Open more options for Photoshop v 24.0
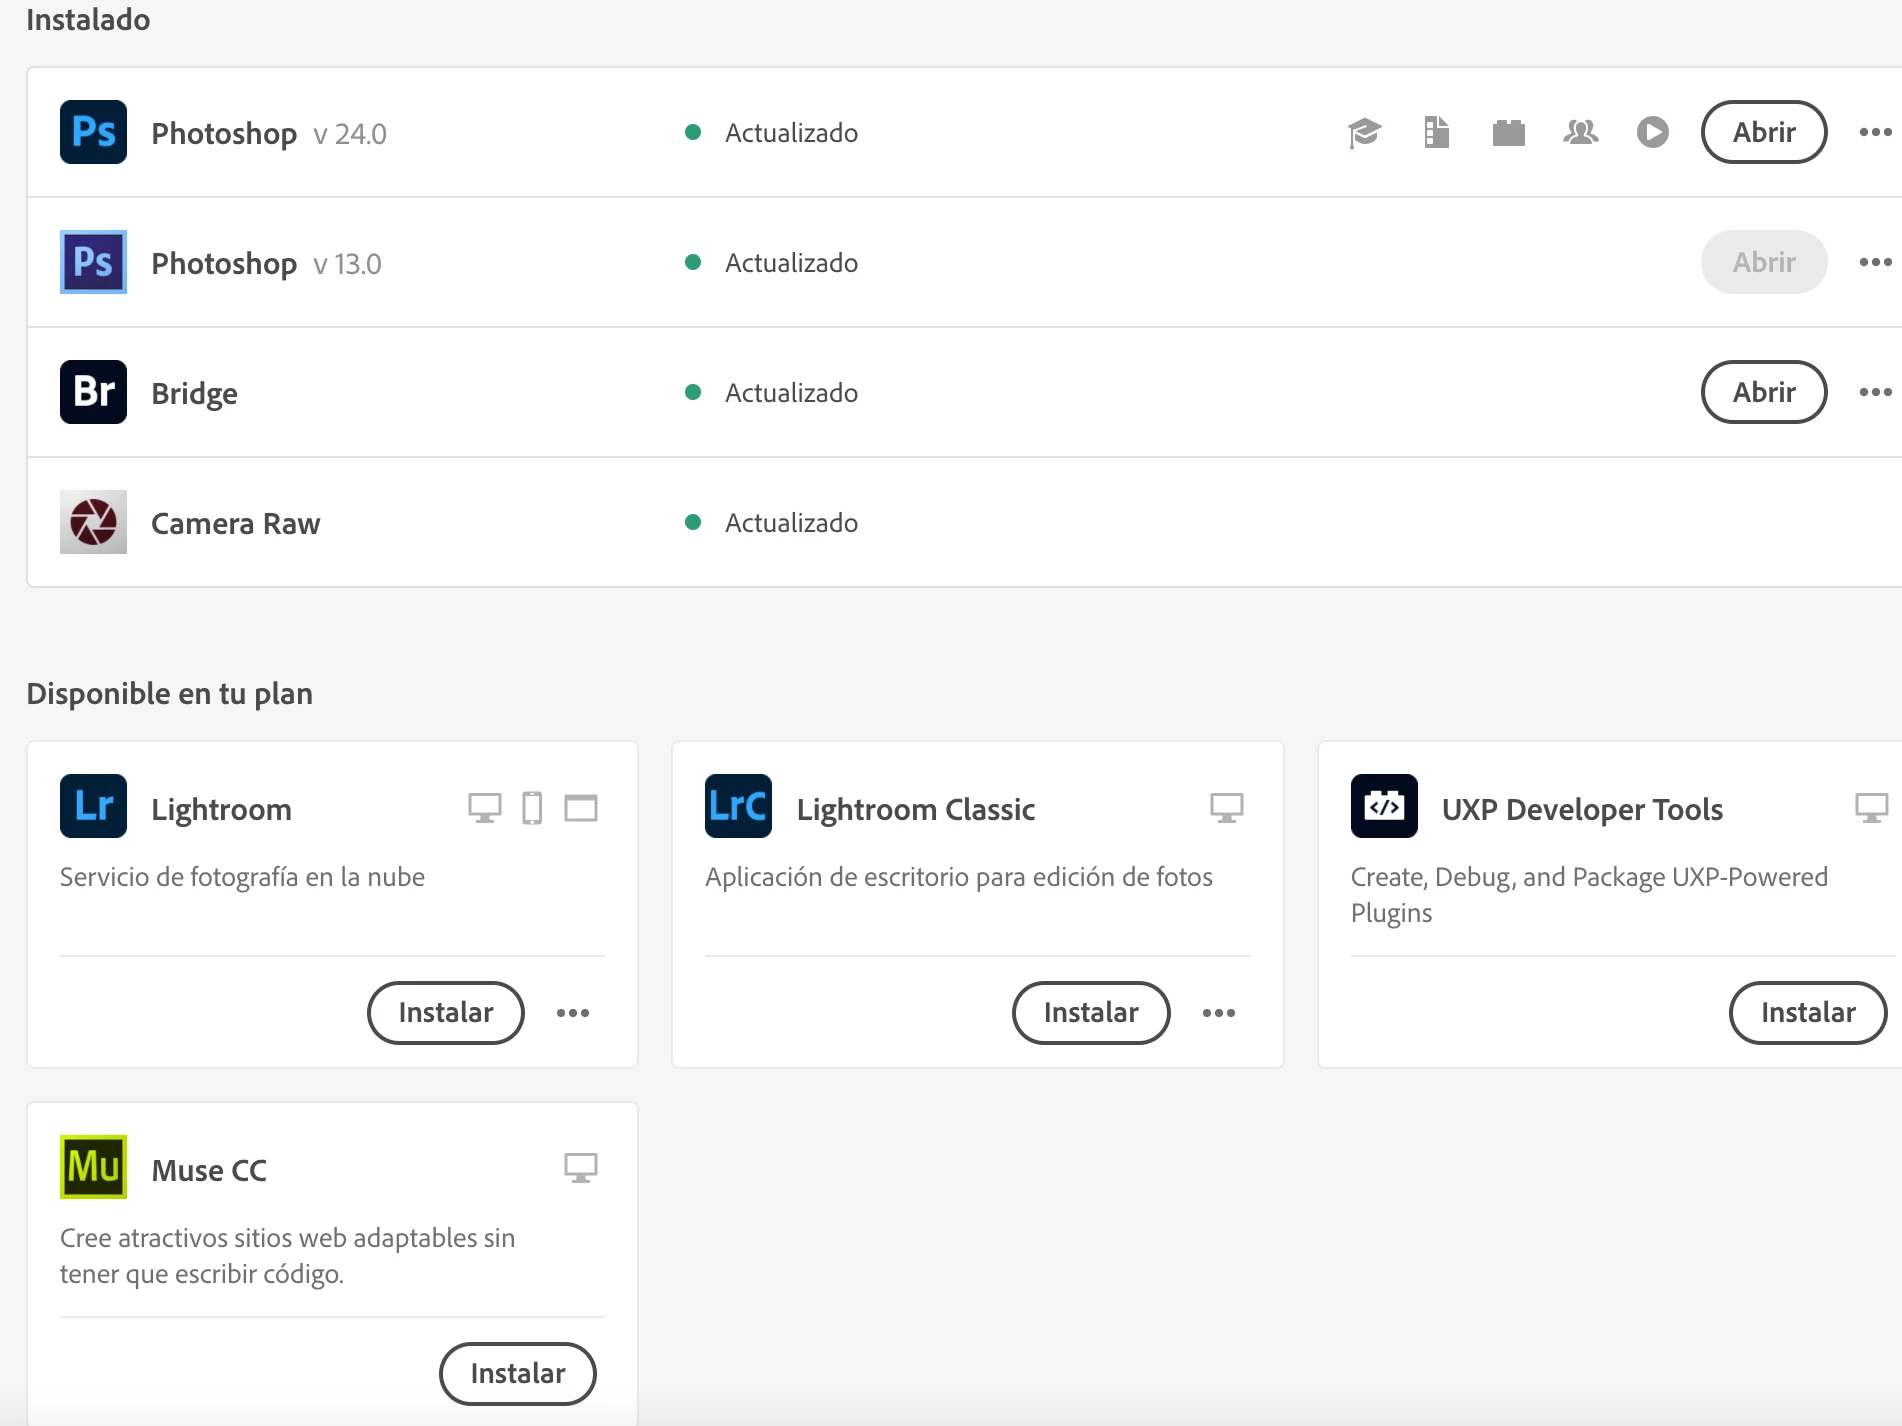 tap(1875, 132)
